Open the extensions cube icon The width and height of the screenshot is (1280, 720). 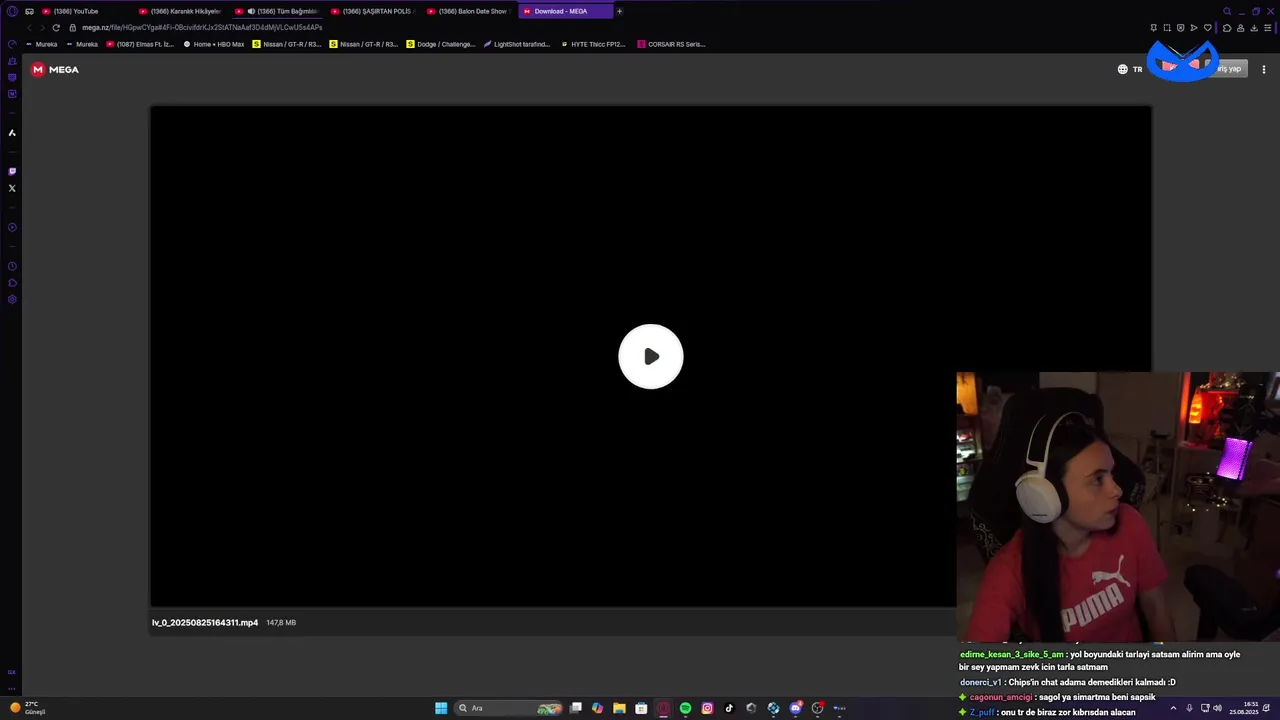[1227, 28]
